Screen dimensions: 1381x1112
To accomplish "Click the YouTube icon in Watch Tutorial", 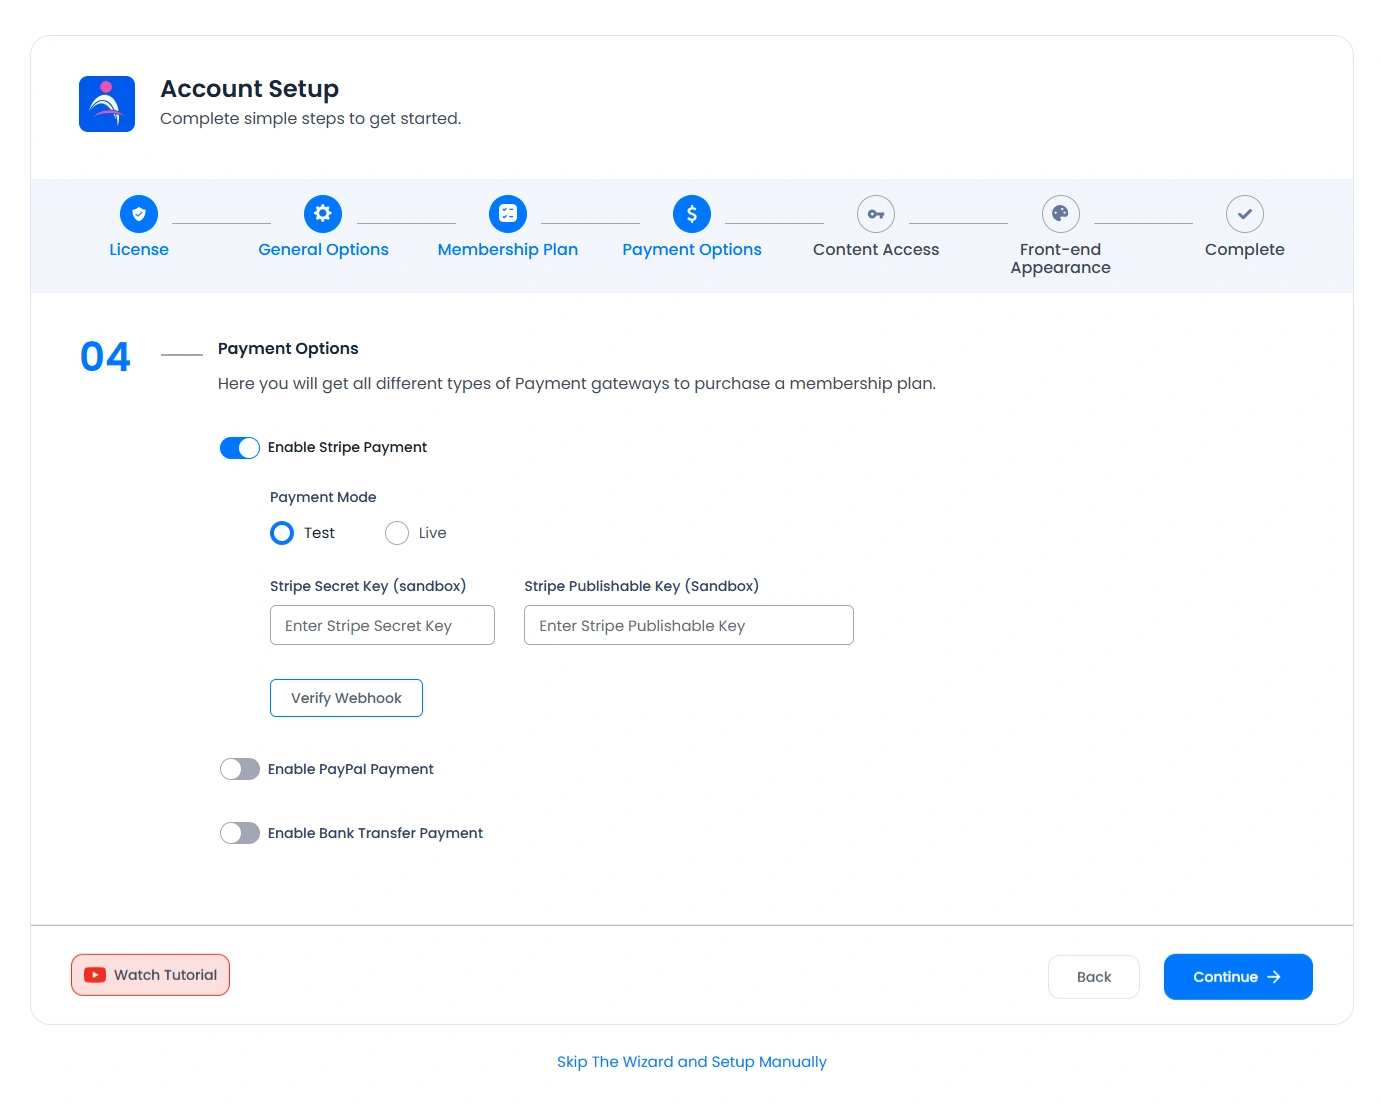I will (93, 974).
